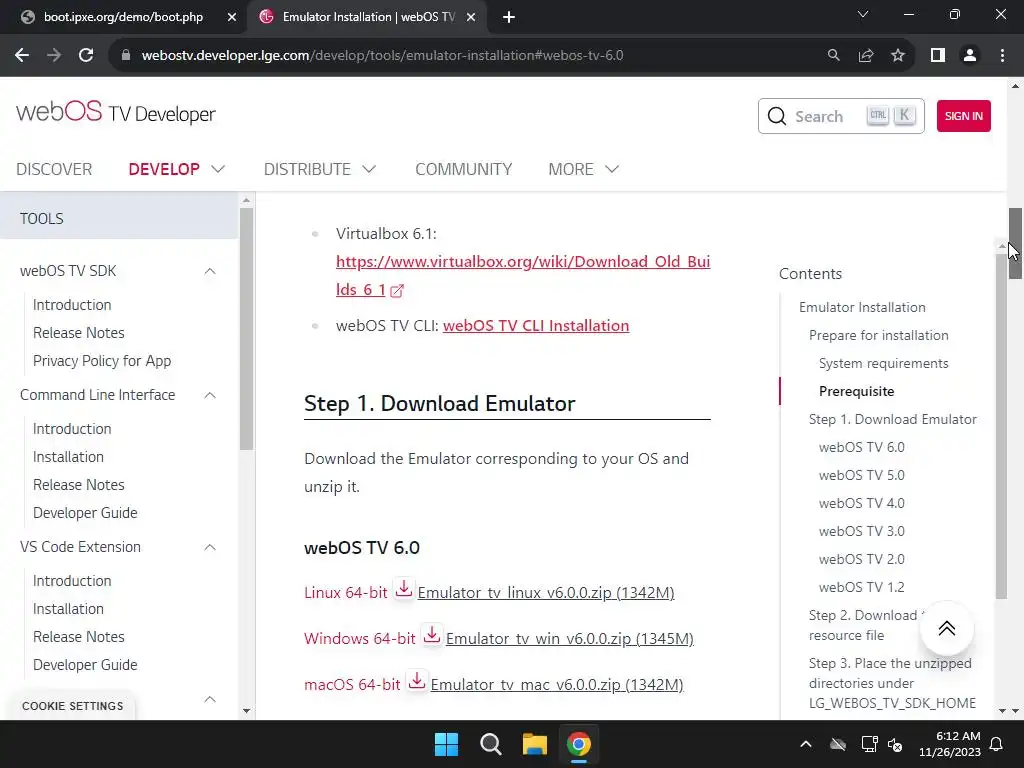Screen dimensions: 1024x768
Task: Open VS Code Extension Developer Guide
Action: [x=85, y=665]
